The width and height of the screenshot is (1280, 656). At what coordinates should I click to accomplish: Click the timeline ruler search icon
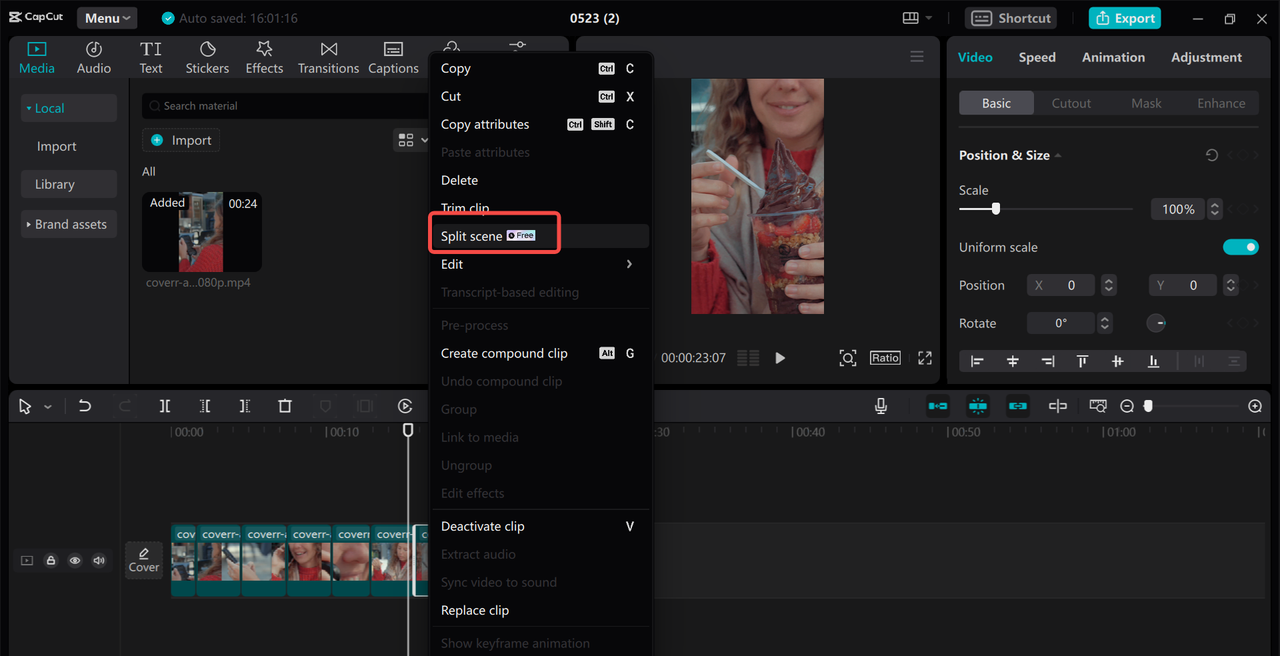click(1098, 406)
